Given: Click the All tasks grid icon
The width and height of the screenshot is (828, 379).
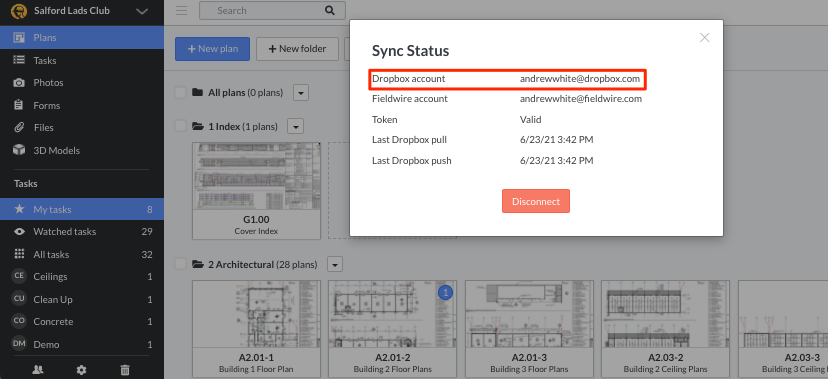Looking at the screenshot, I should (19, 254).
